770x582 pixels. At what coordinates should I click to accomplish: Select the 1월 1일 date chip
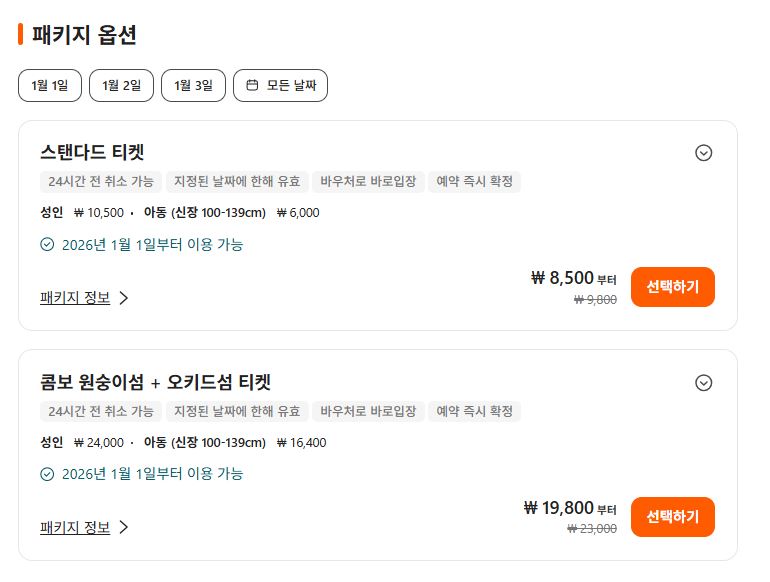click(50, 86)
